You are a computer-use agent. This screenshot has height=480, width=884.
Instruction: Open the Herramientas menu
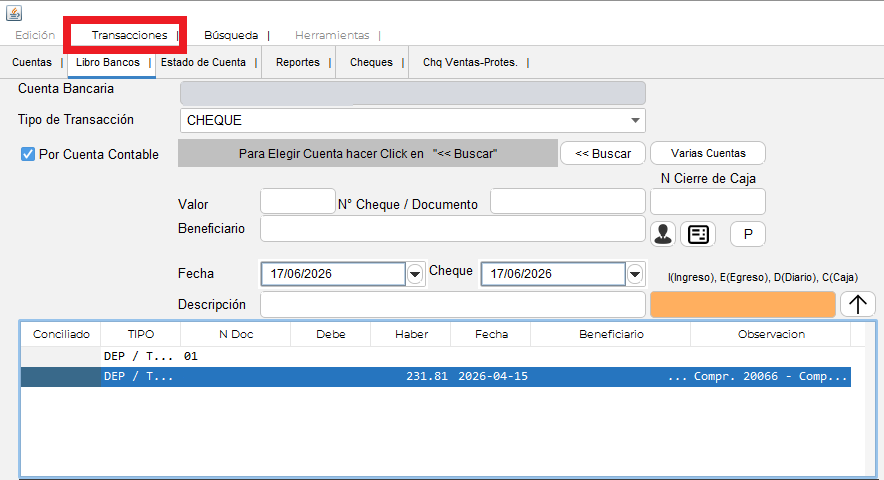click(x=332, y=35)
